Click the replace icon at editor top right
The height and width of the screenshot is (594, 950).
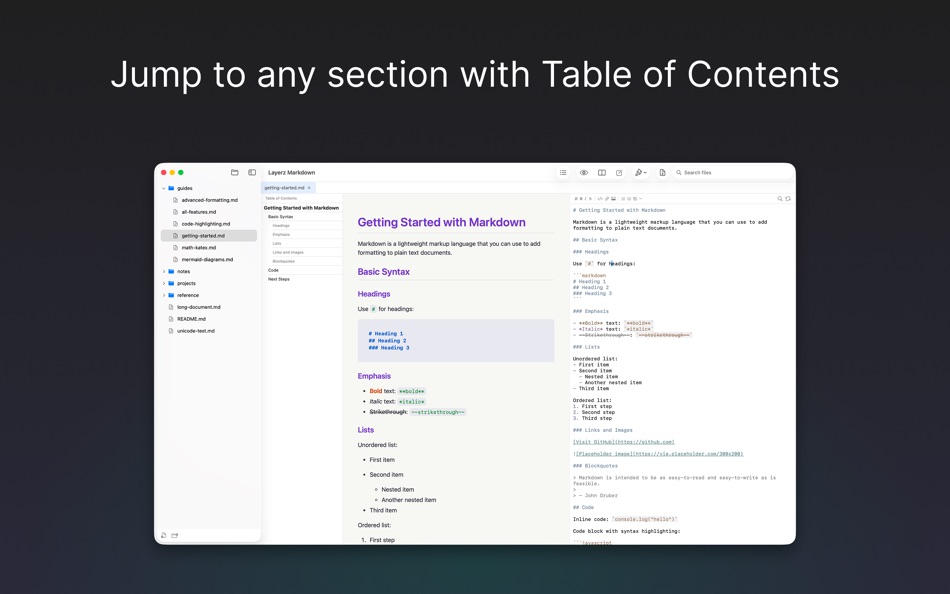788,199
